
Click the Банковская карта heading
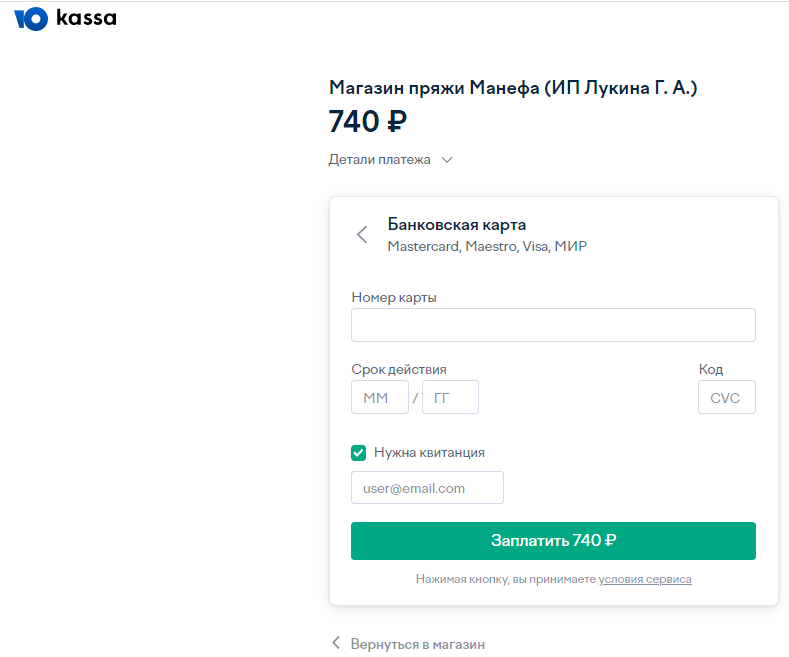tap(457, 224)
